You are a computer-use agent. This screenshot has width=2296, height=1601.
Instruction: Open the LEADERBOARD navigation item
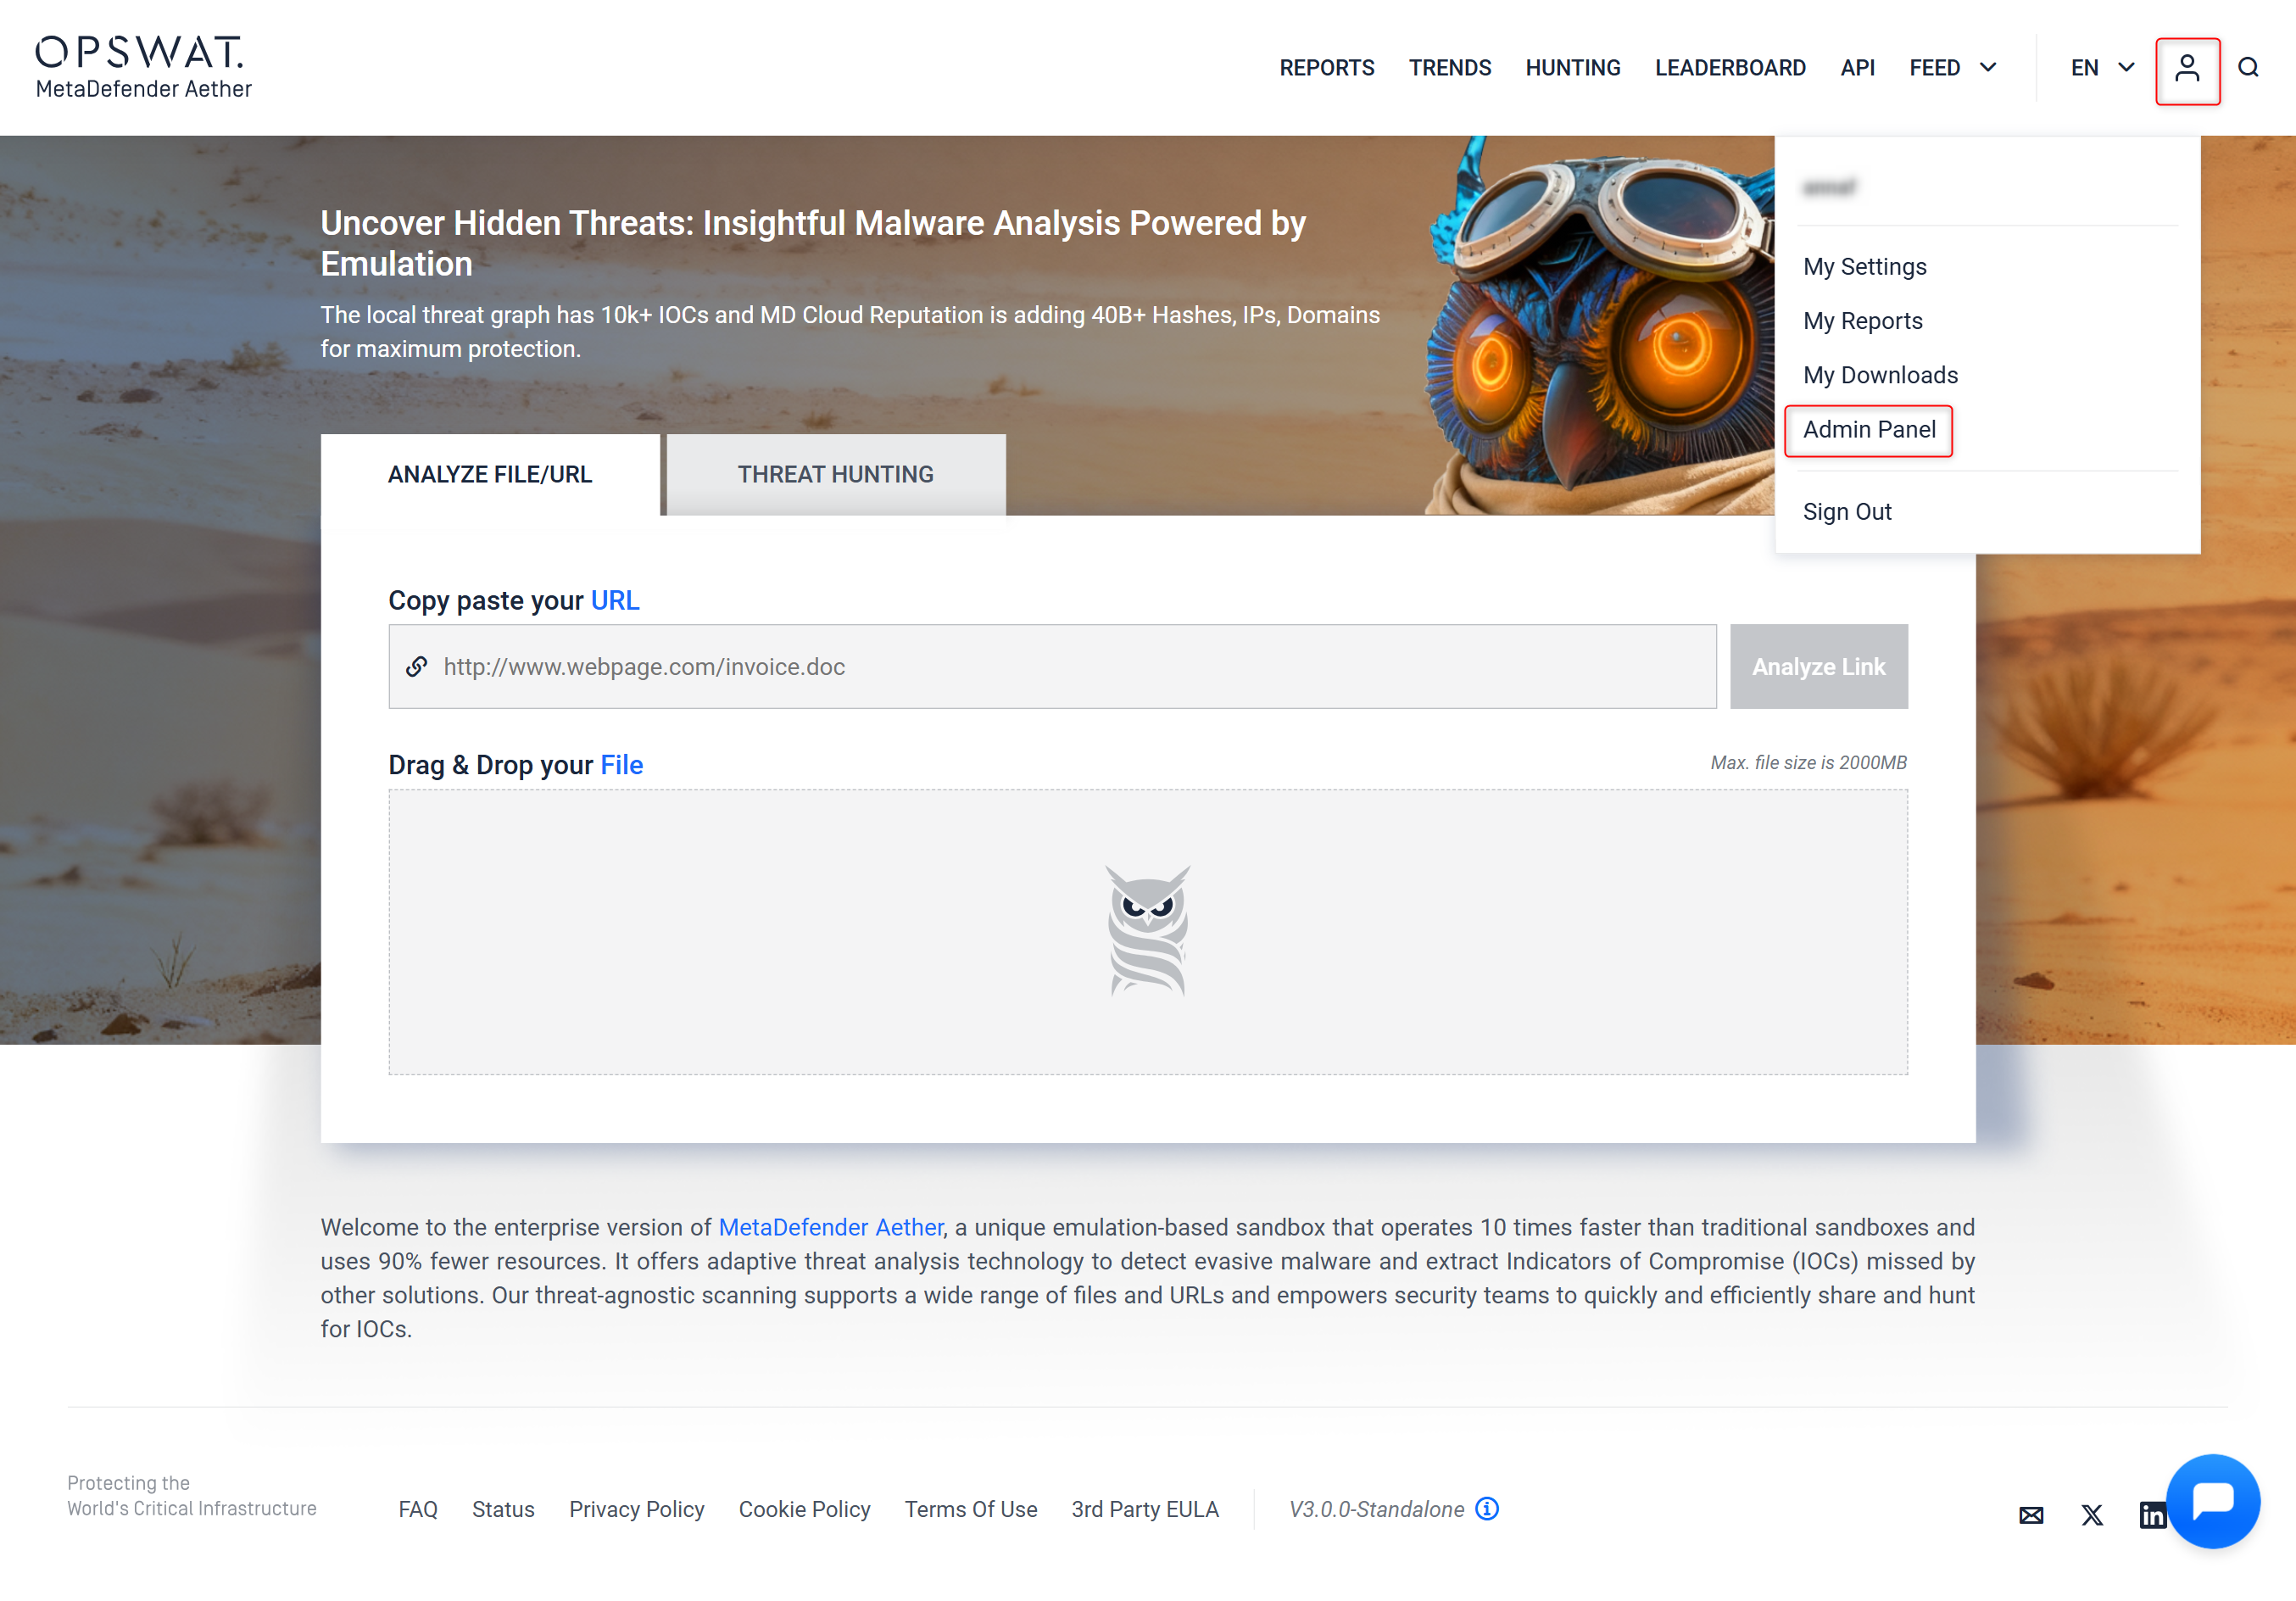(x=1730, y=68)
